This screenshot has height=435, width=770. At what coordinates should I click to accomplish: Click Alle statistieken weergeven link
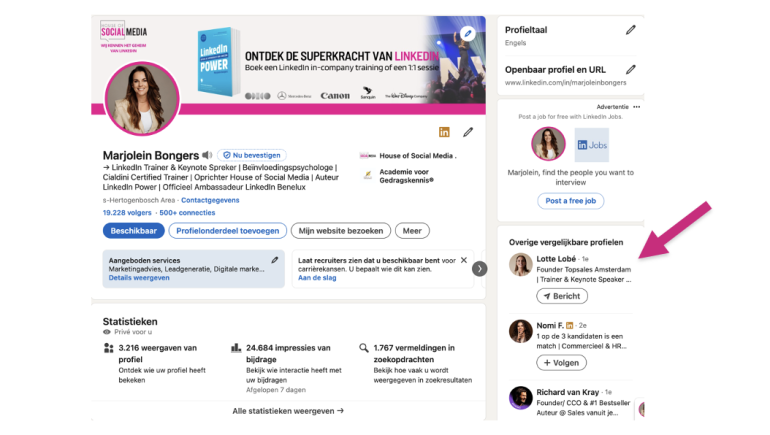(x=288, y=411)
